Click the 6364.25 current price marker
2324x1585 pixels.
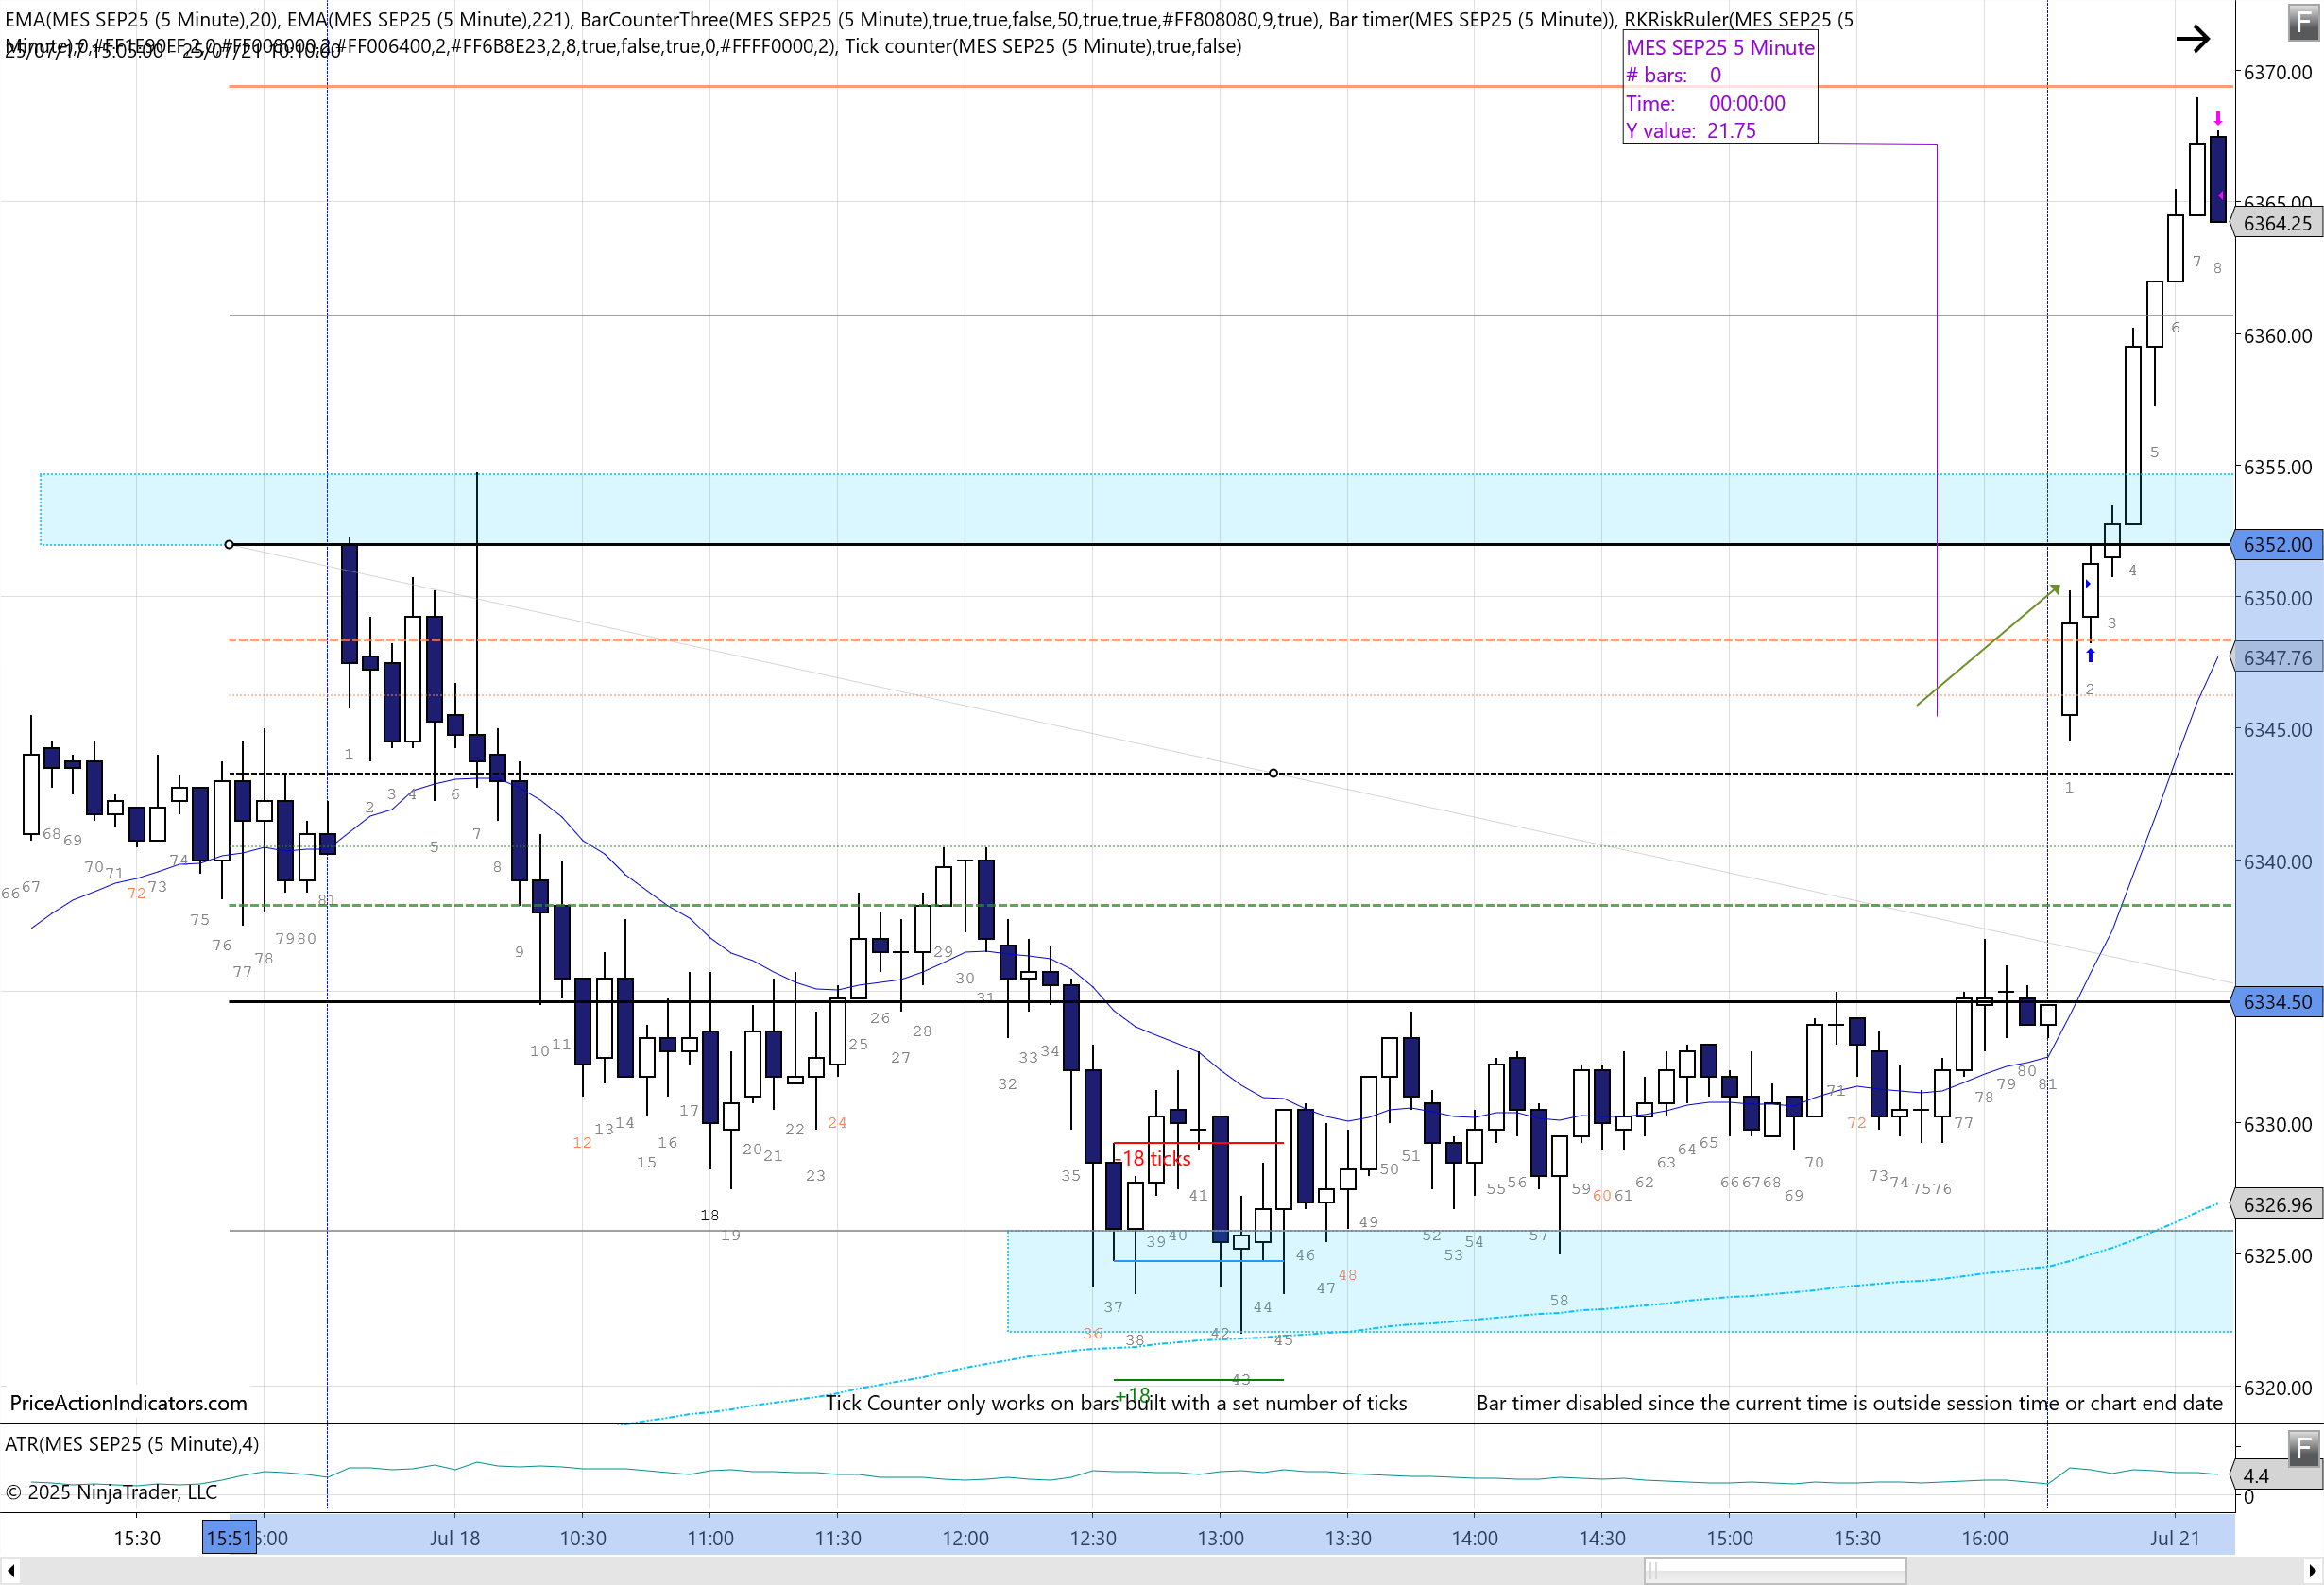(2277, 223)
